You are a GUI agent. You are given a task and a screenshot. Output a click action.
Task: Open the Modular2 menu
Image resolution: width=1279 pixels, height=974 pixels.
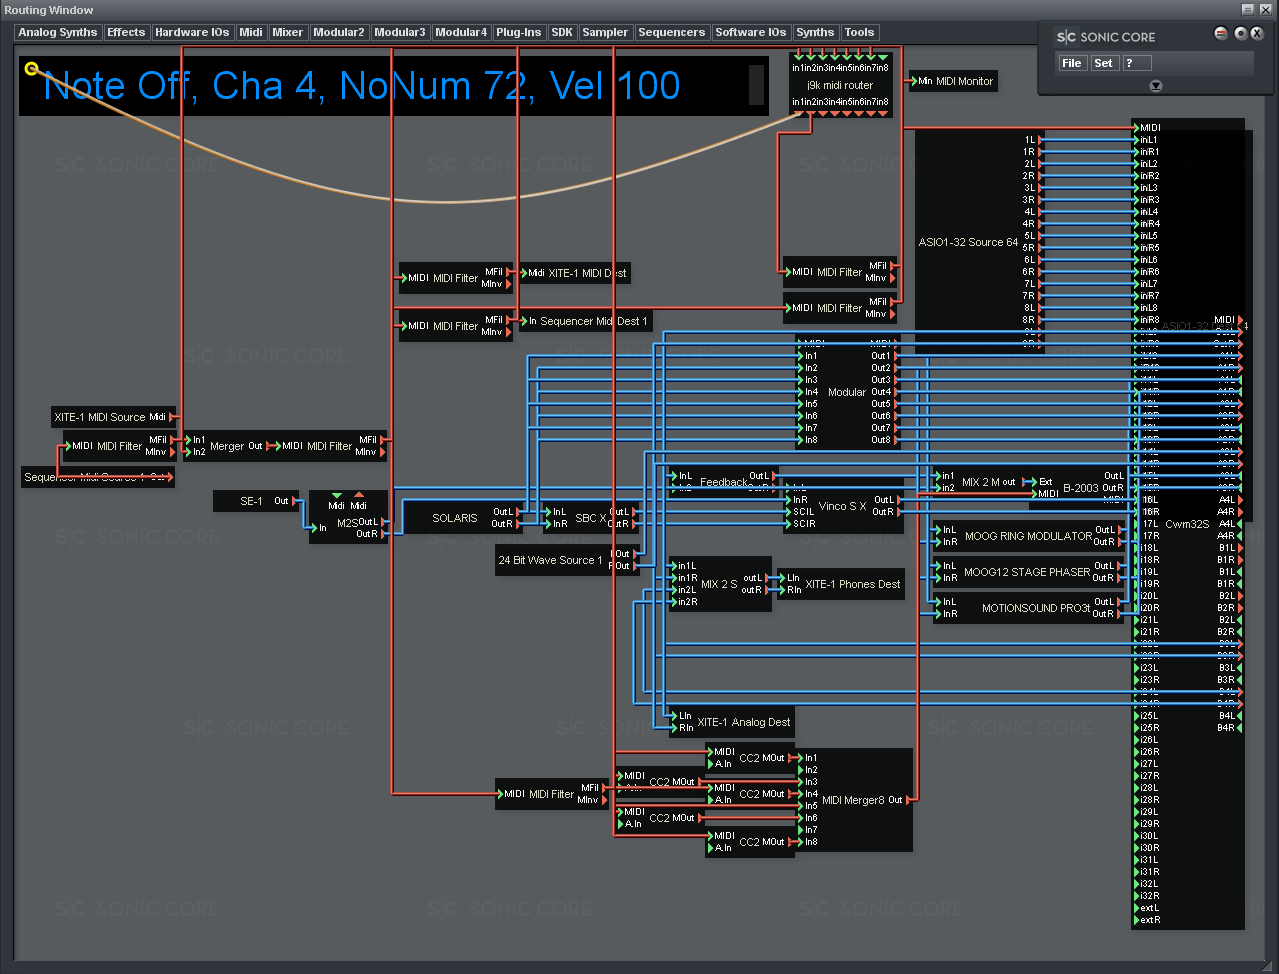[339, 32]
